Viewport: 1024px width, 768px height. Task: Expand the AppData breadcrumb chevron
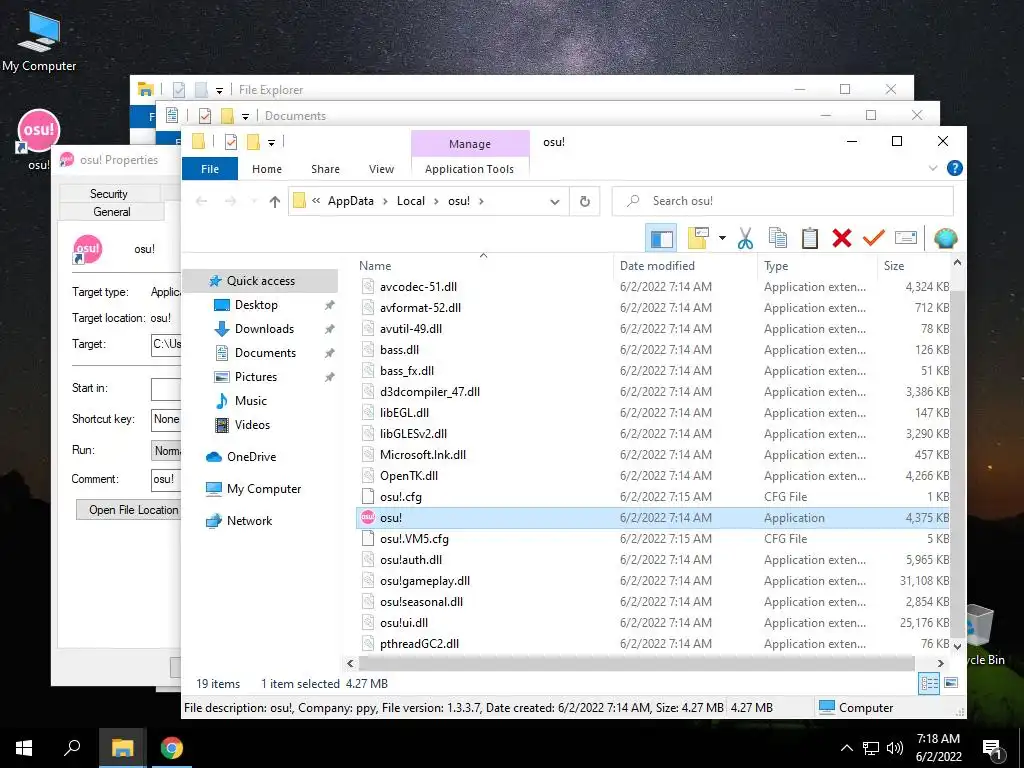point(385,201)
